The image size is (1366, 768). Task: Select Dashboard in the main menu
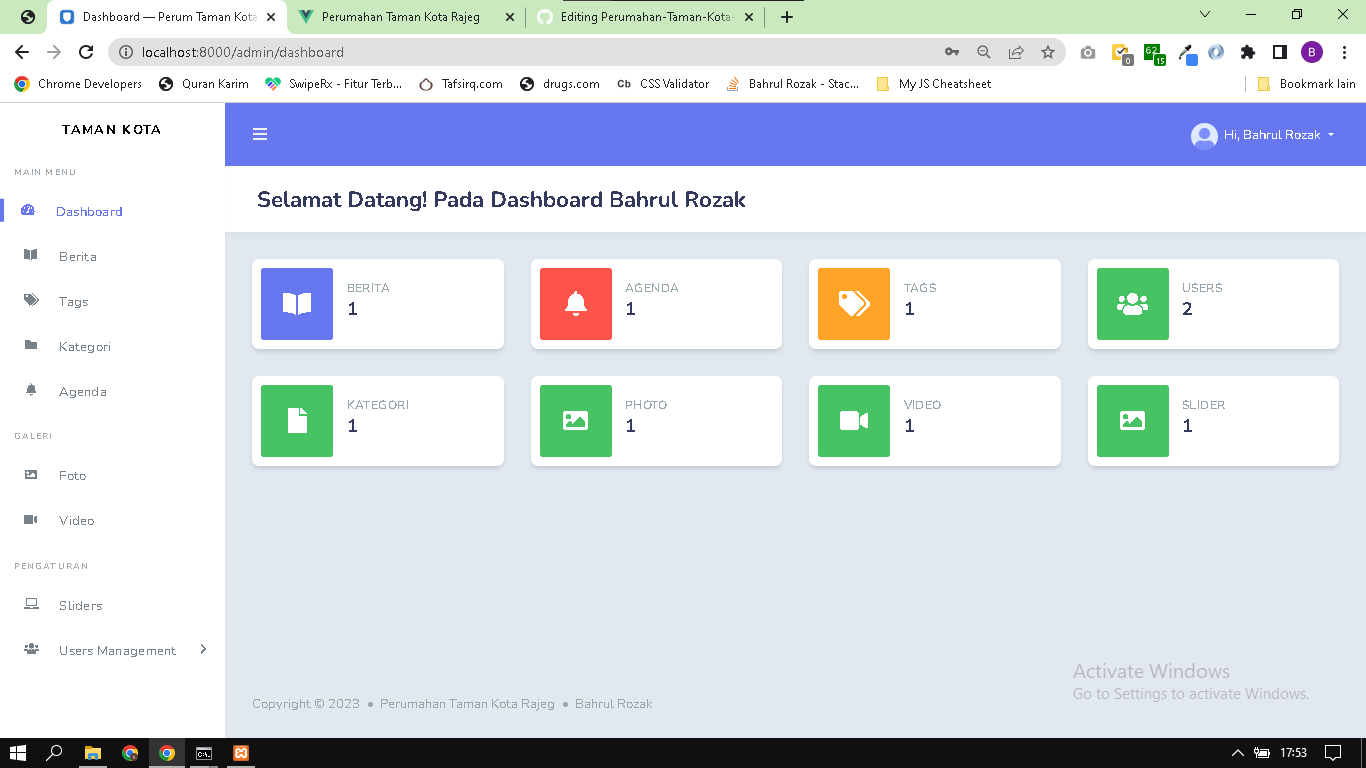pos(89,211)
